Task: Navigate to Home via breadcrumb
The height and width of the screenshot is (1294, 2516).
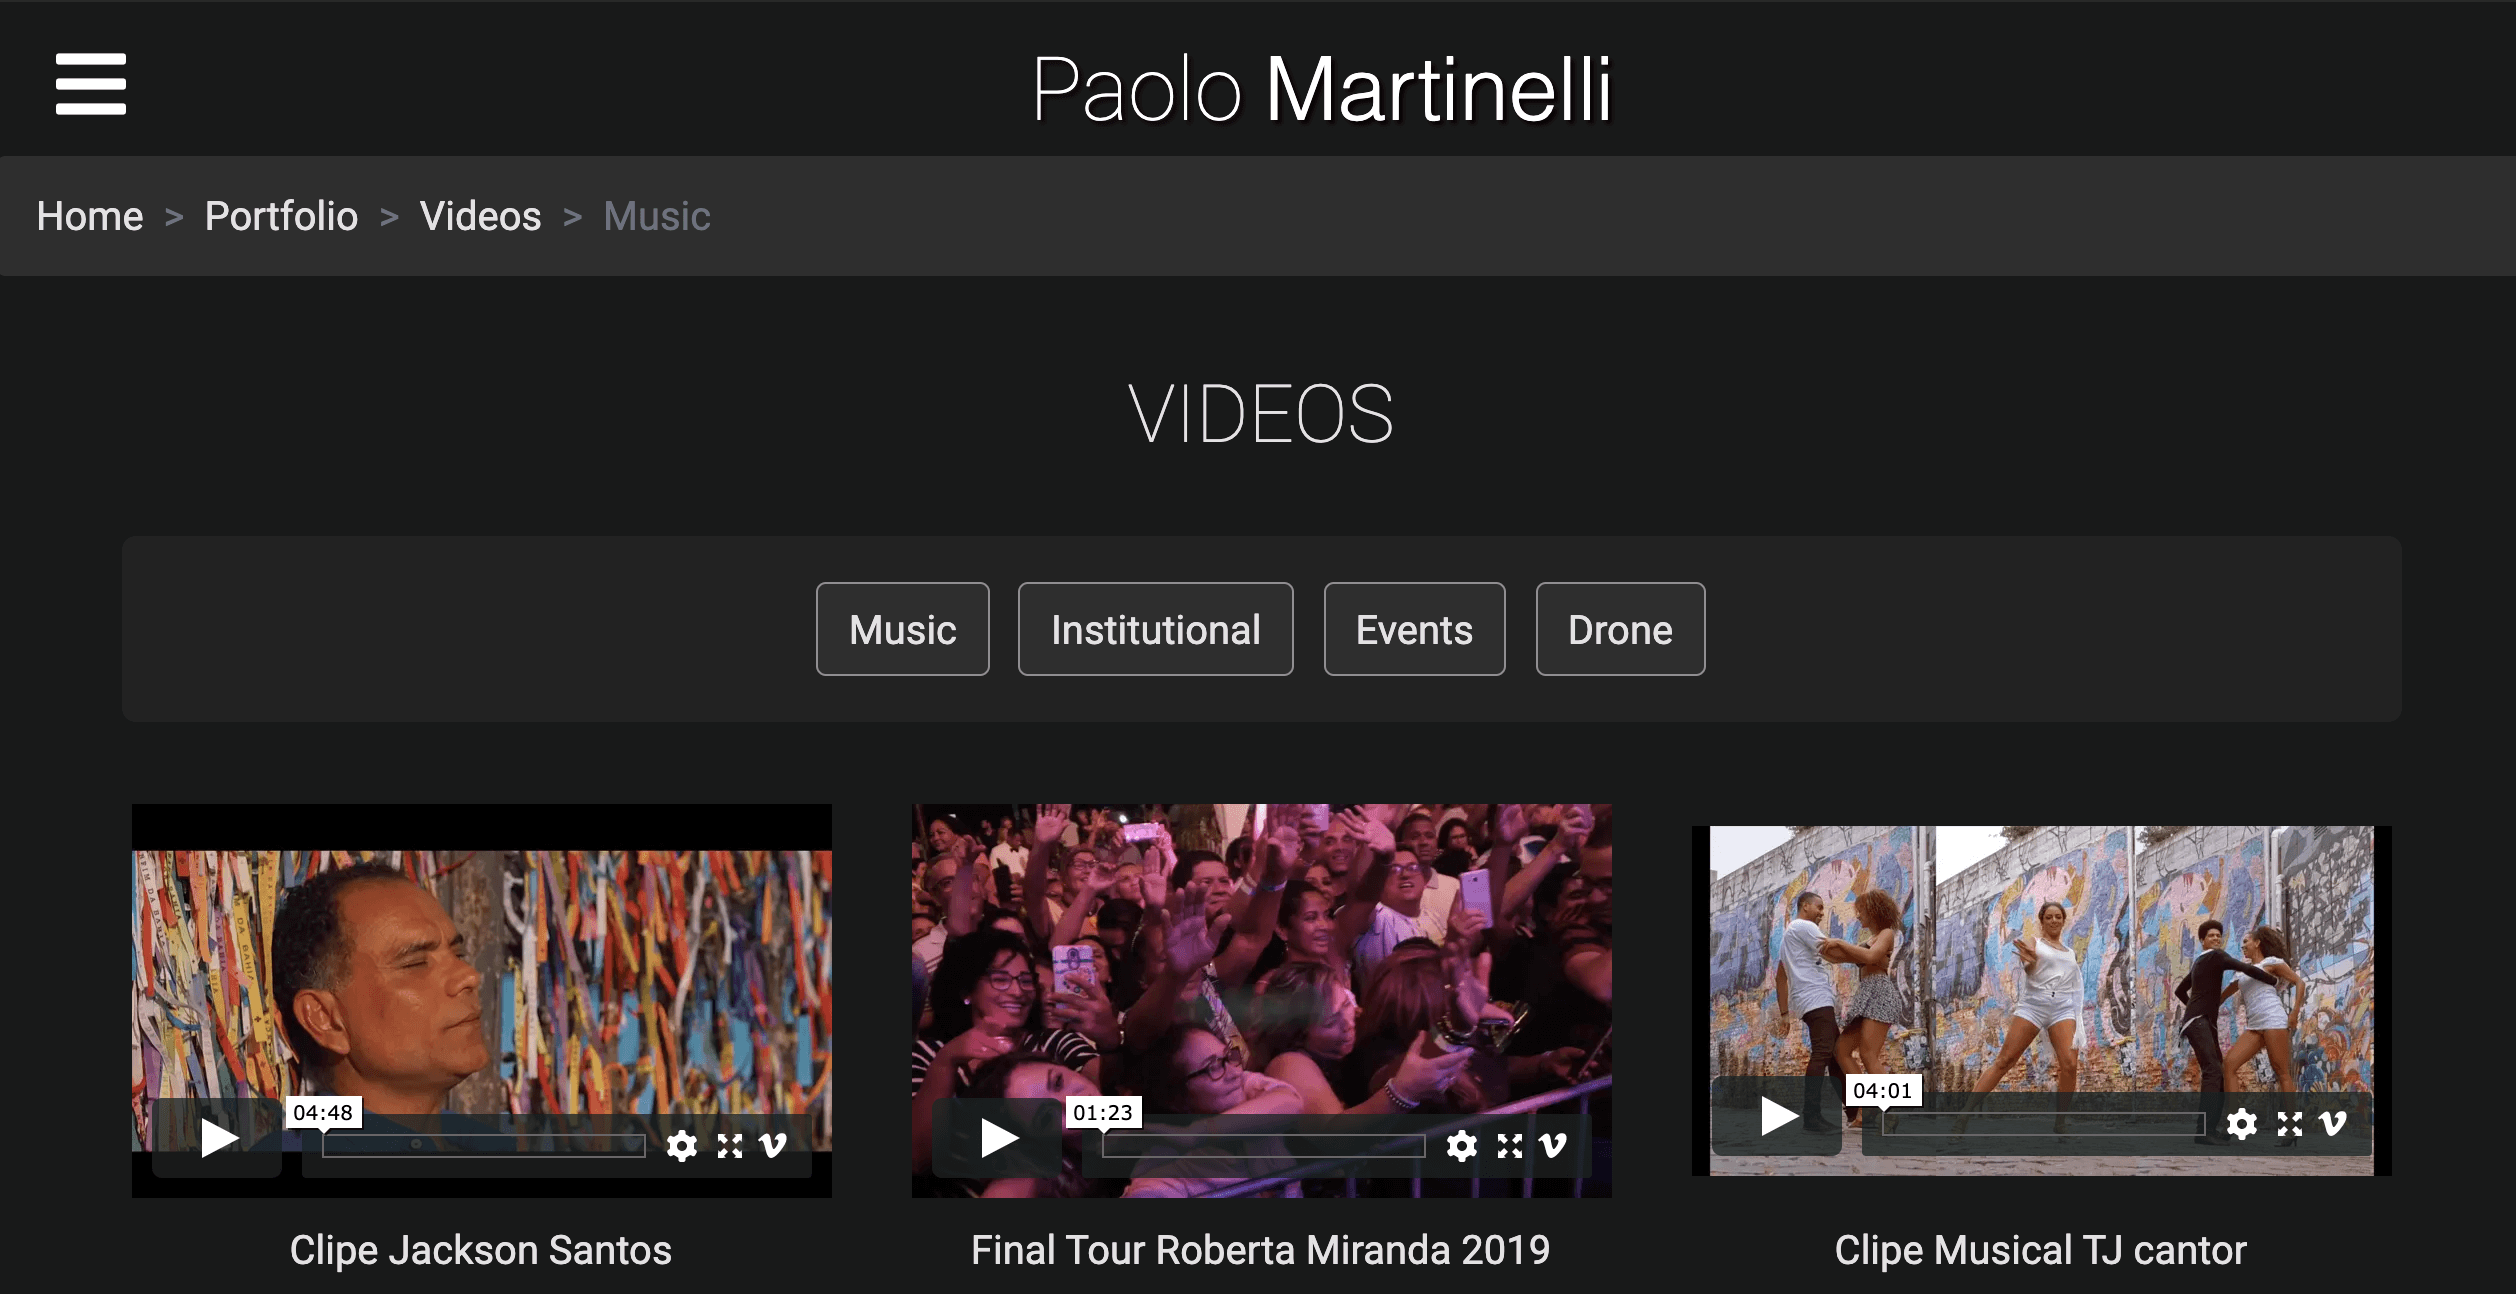Action: point(89,215)
